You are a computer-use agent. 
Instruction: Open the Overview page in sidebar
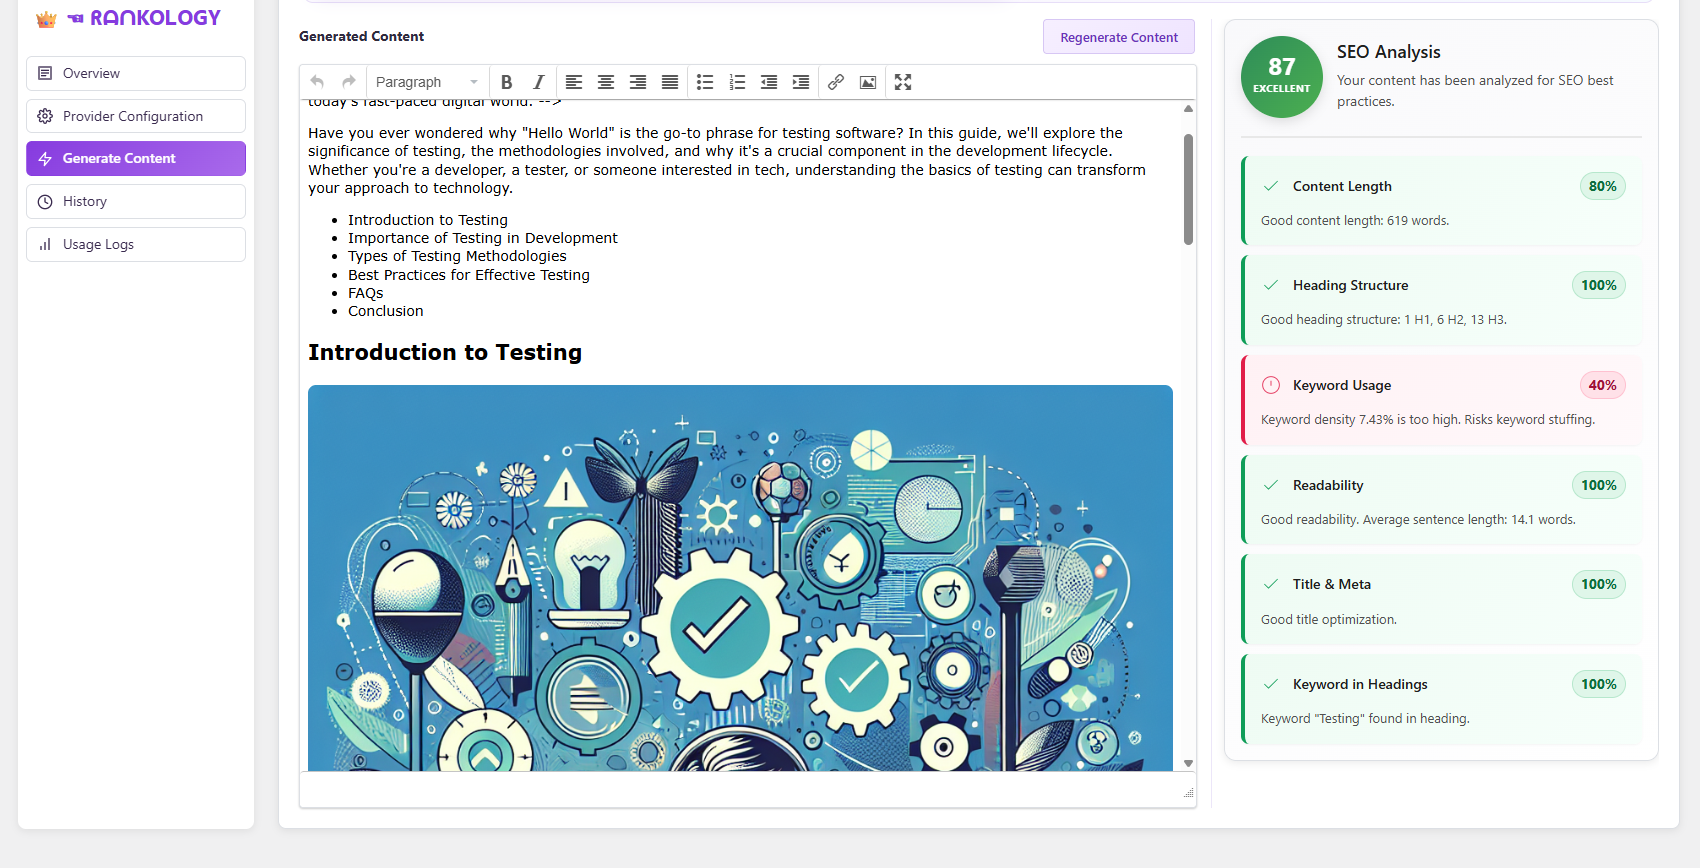(136, 73)
